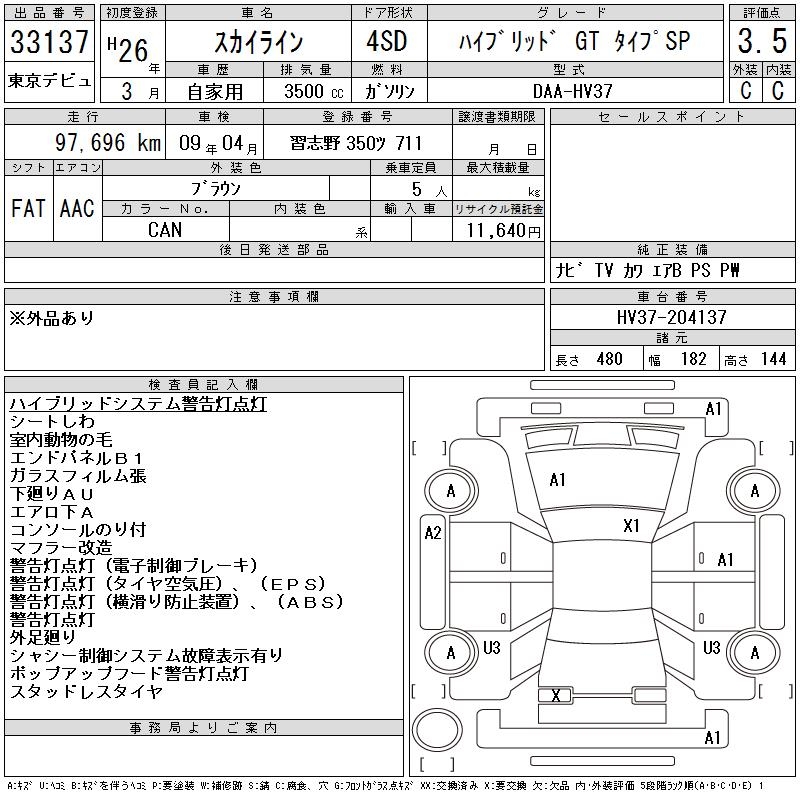Select first registration year H26

(x=128, y=49)
